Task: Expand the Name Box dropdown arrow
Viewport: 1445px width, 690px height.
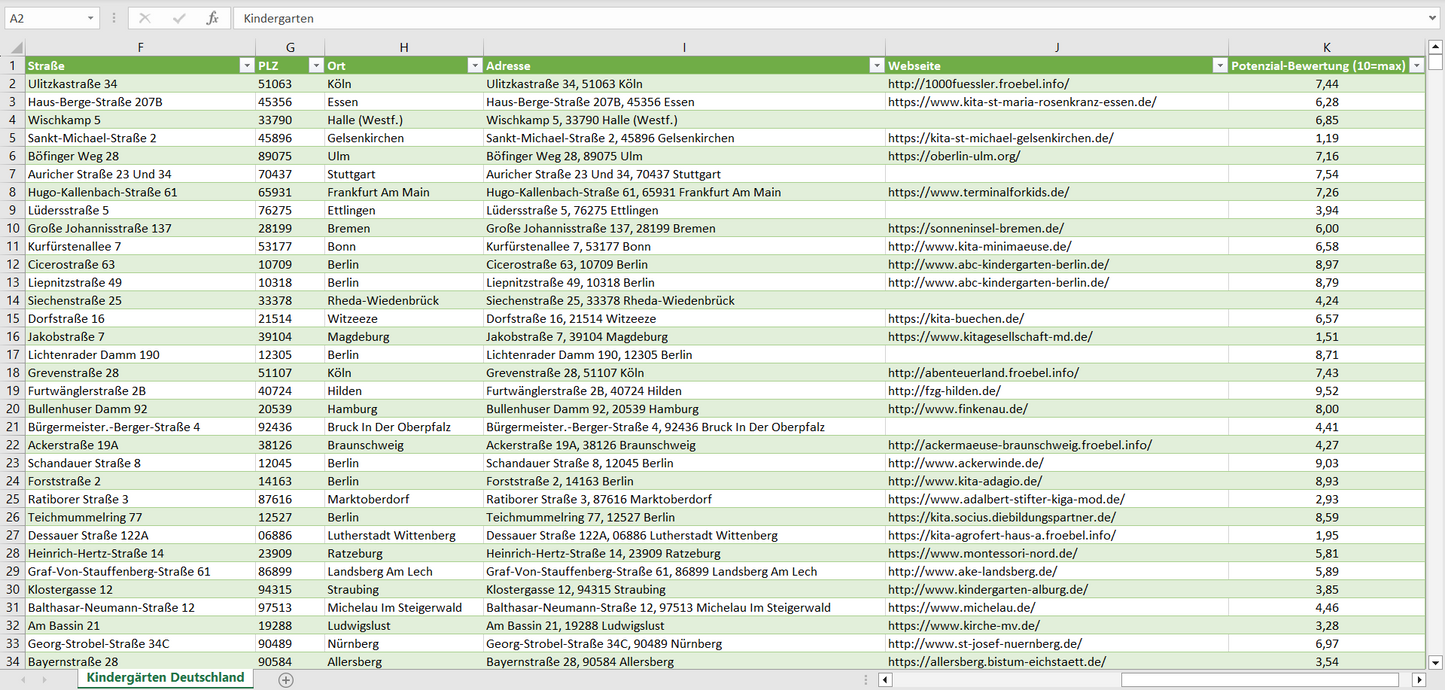Action: (91, 18)
